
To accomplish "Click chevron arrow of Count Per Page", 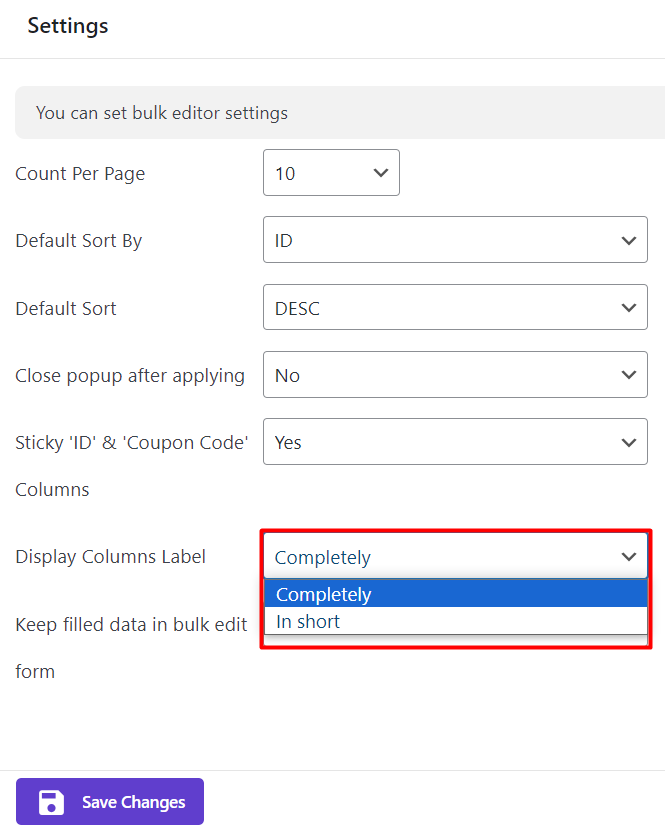I will [381, 173].
